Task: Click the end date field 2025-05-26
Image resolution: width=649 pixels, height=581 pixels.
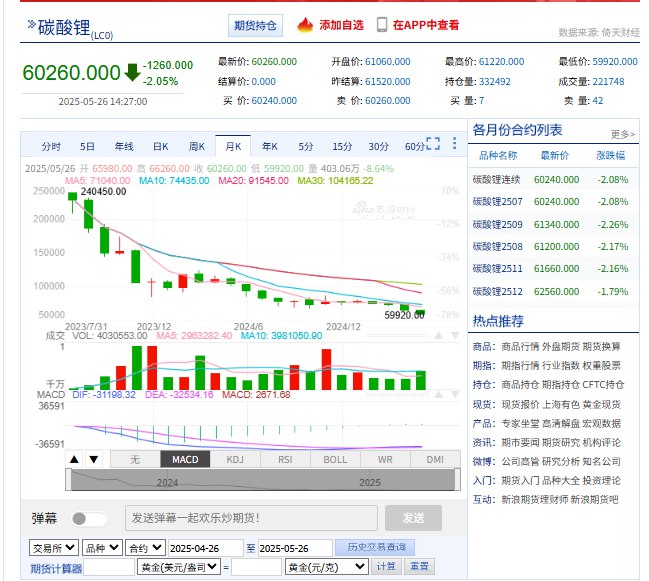Action: click(295, 548)
